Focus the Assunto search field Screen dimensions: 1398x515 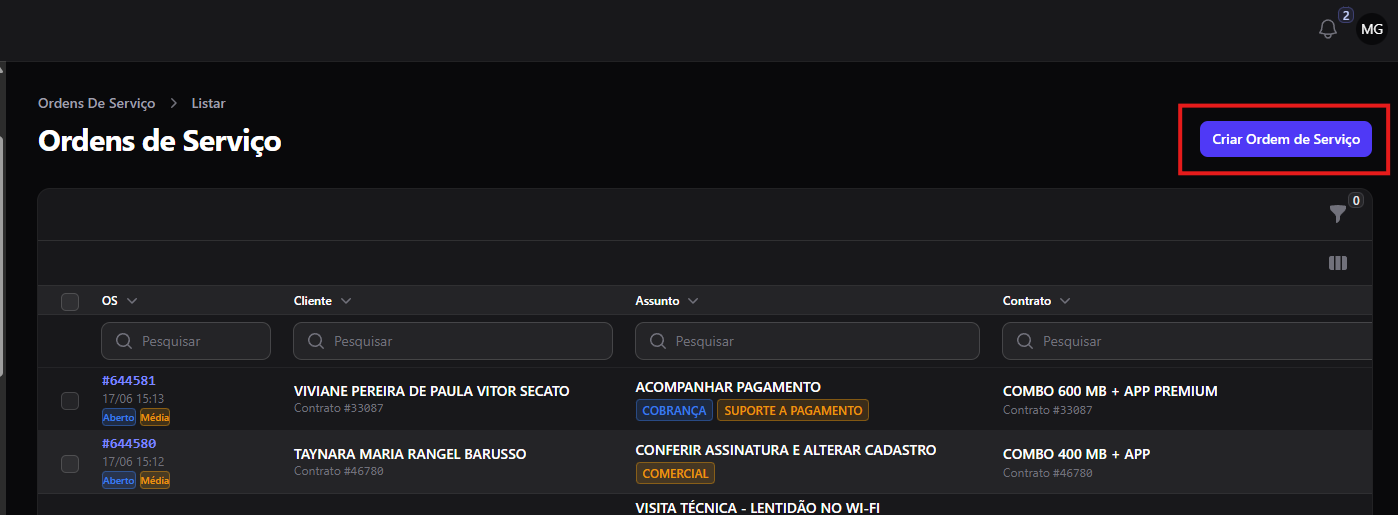[x=807, y=341]
